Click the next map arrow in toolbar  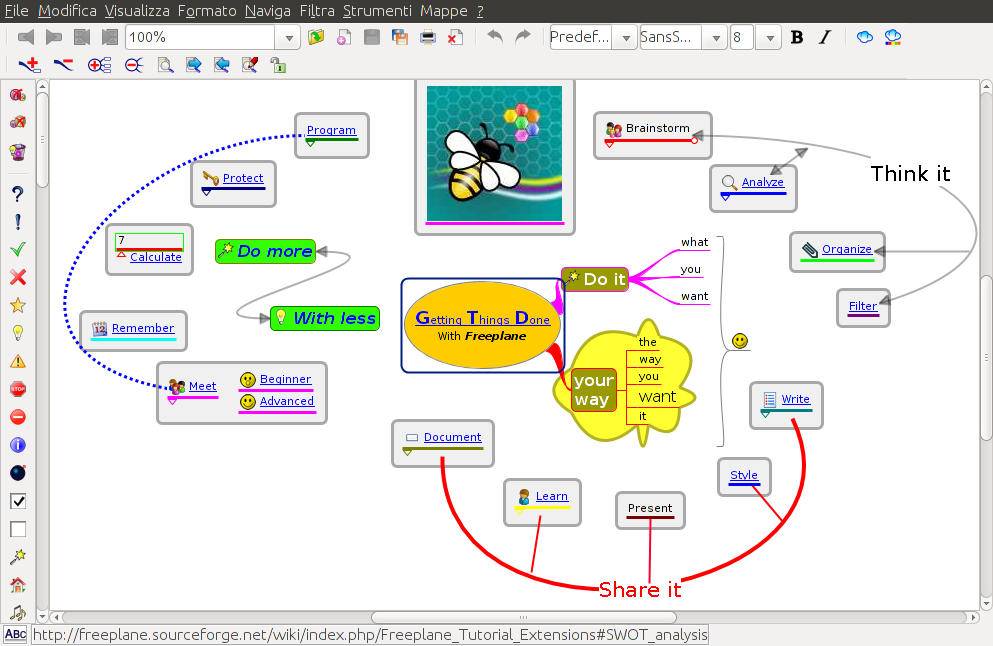(x=54, y=37)
